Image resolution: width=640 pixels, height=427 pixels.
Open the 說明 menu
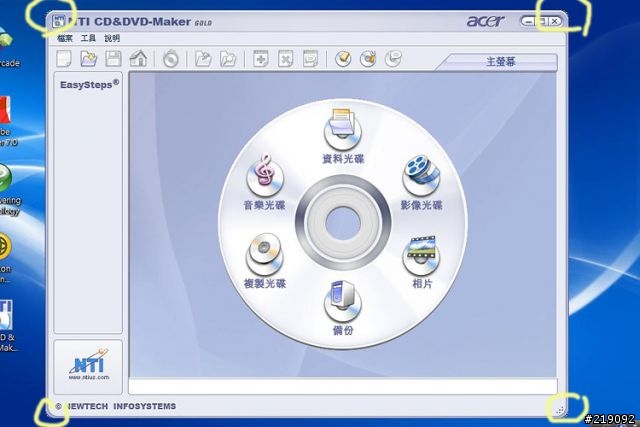click(x=112, y=38)
